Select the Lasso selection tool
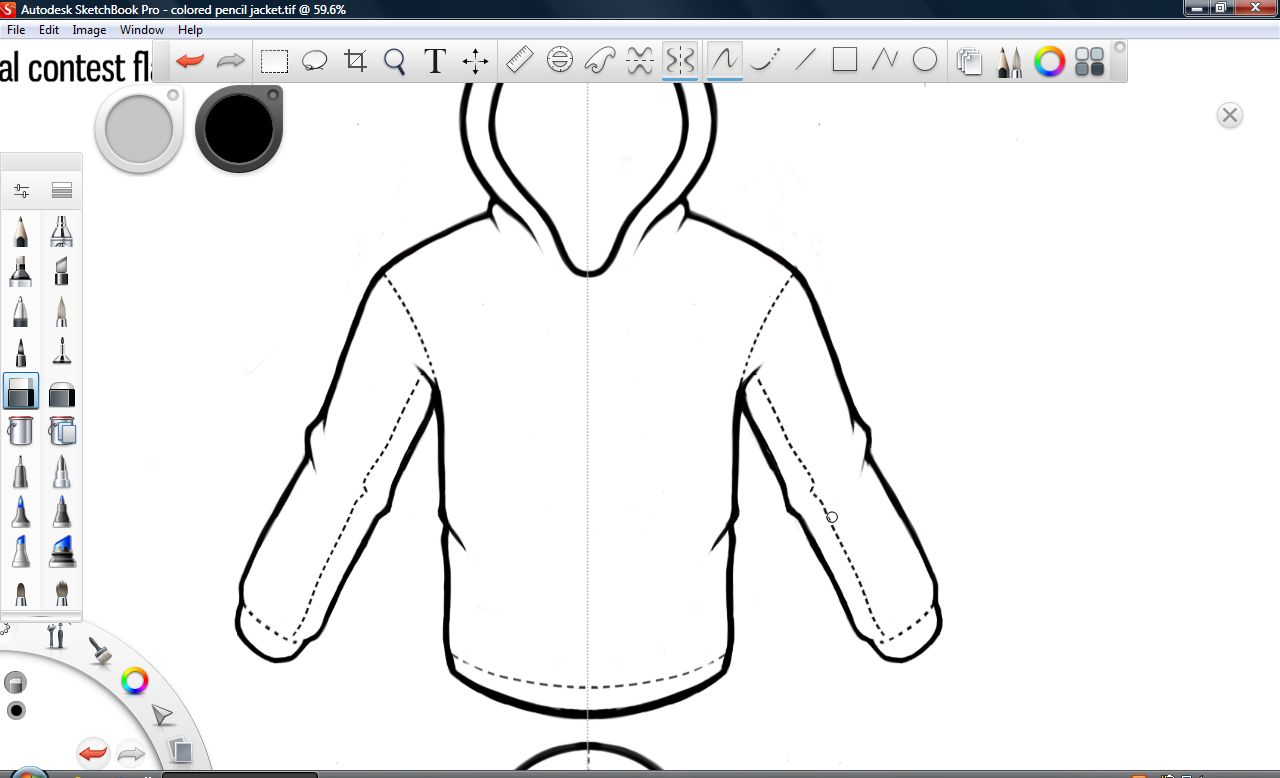The image size is (1280, 778). point(315,62)
